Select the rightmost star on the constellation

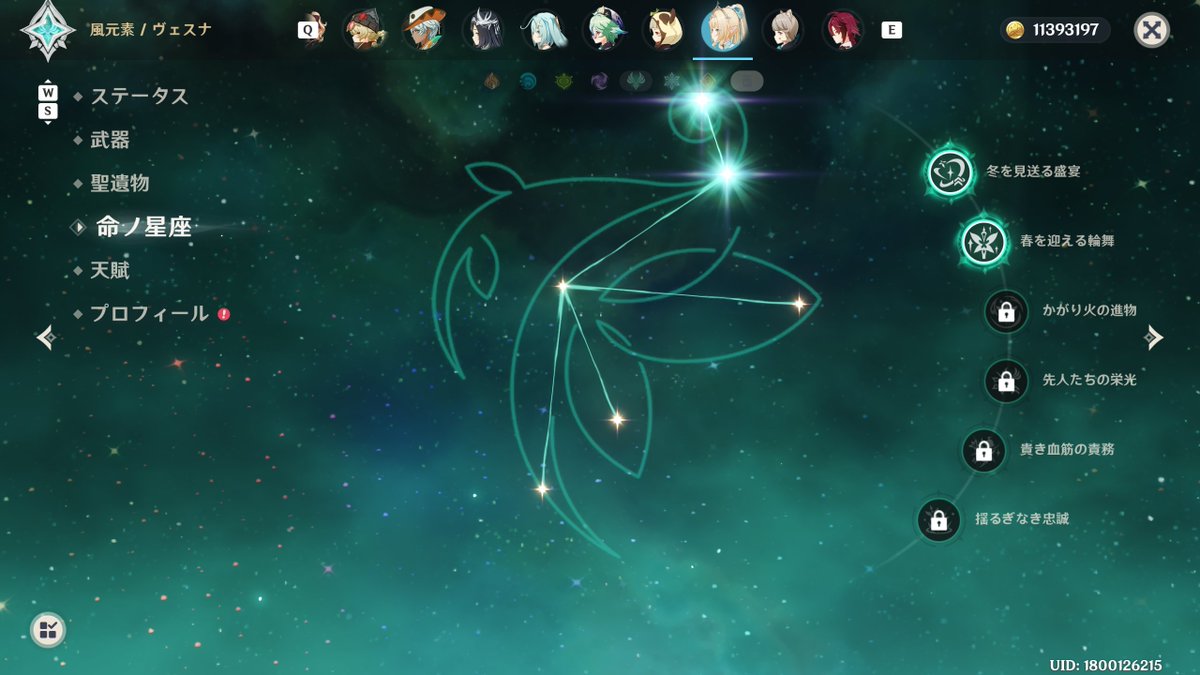[x=799, y=304]
